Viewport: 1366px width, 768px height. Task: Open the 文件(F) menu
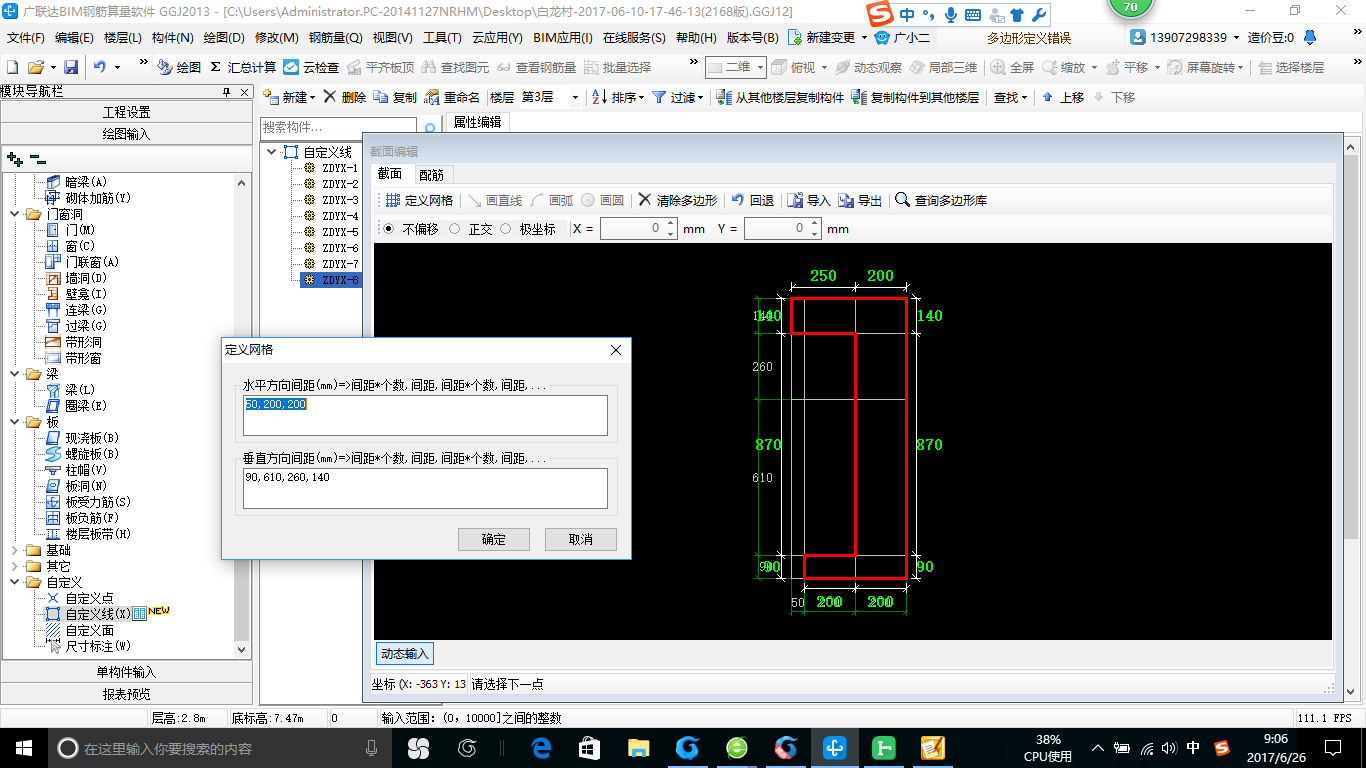pyautogui.click(x=25, y=38)
